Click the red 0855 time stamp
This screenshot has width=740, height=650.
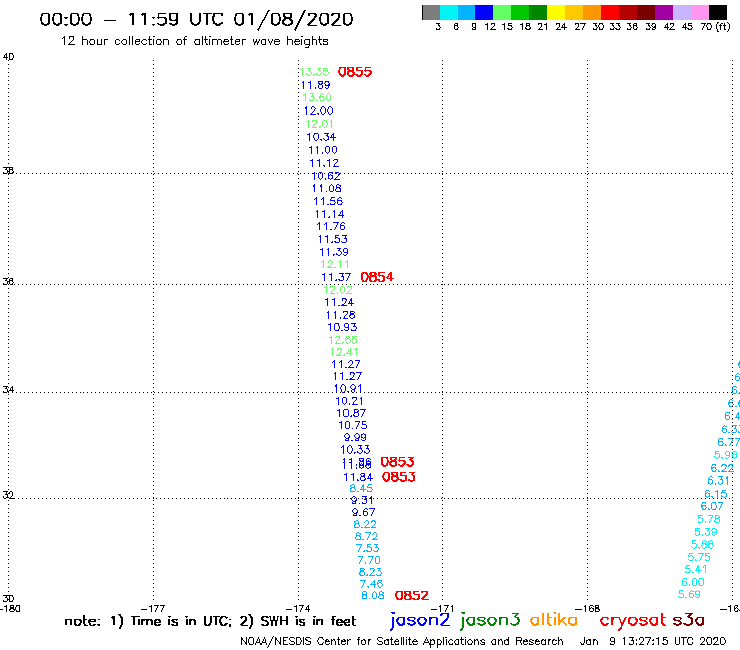(x=355, y=72)
